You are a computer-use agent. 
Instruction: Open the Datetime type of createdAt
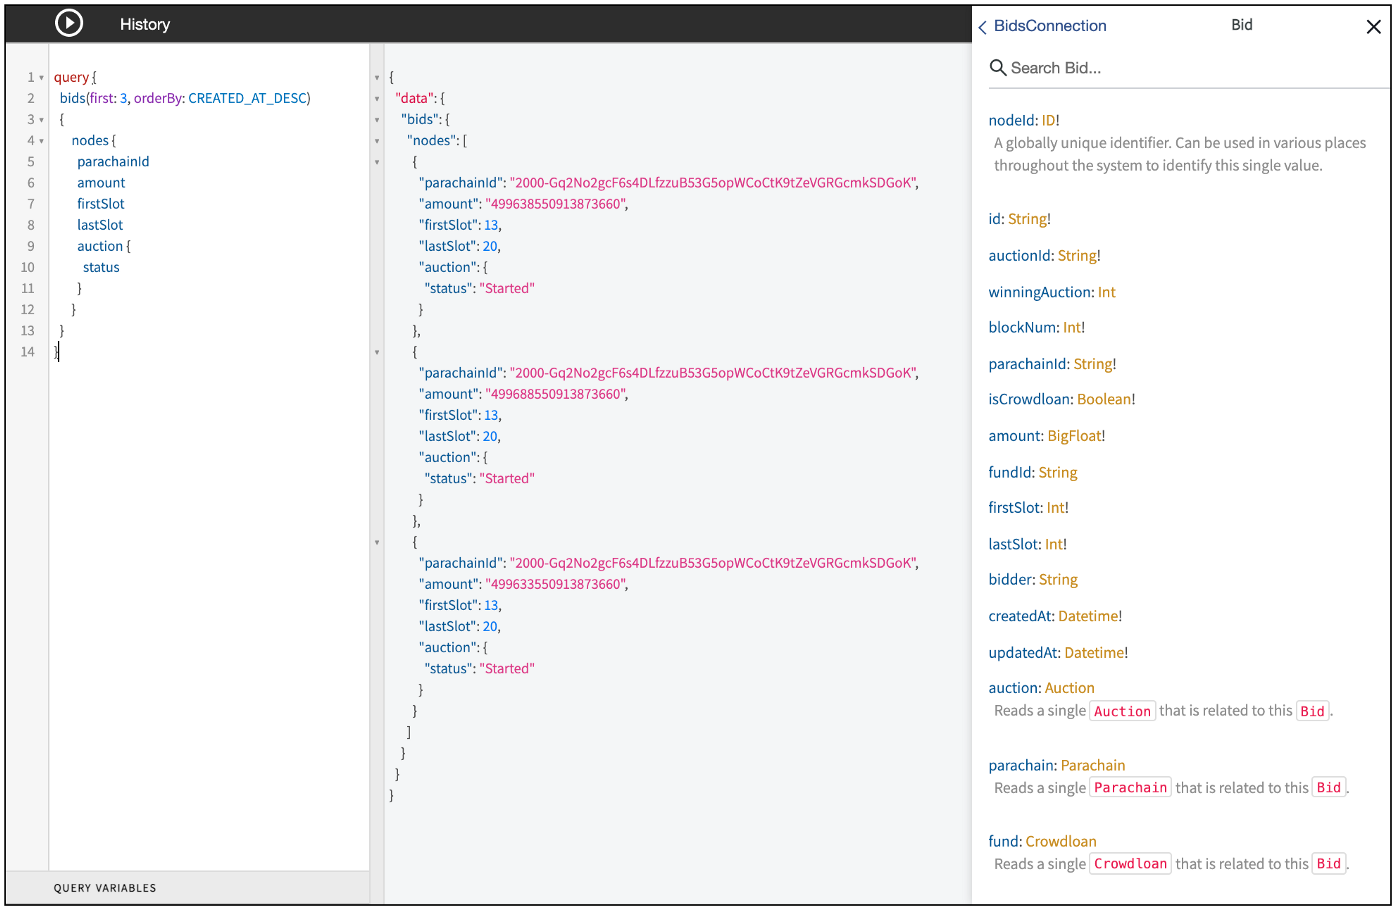tap(1088, 616)
